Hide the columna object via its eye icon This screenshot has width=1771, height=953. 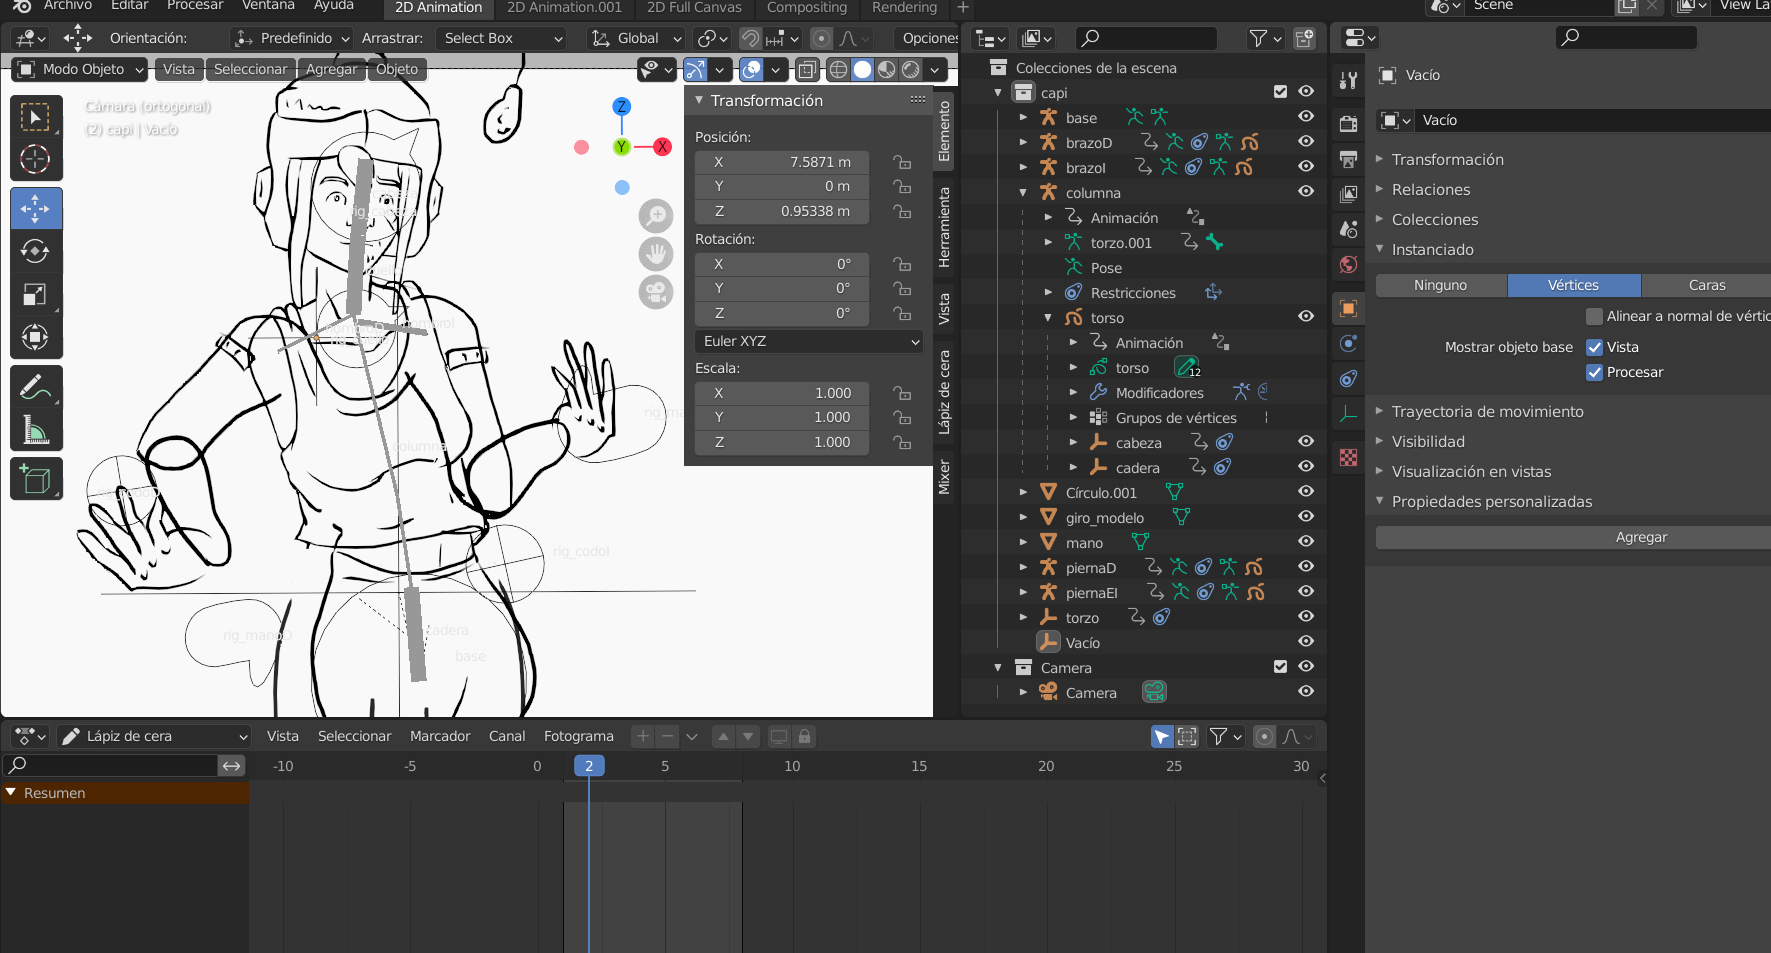(x=1306, y=192)
